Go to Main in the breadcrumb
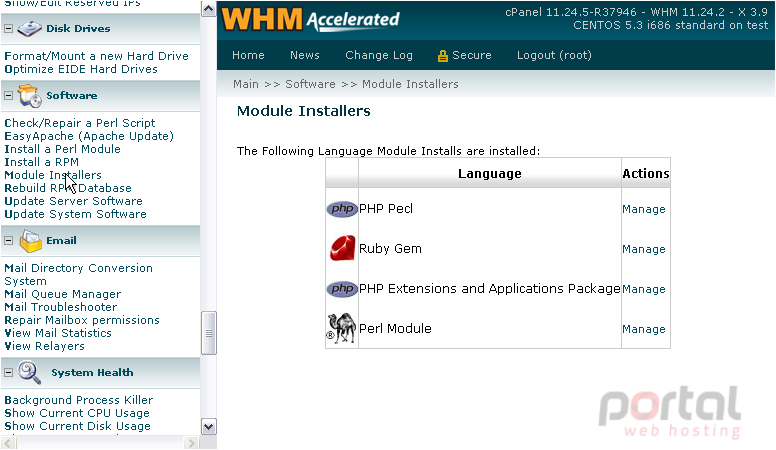 click(x=246, y=84)
